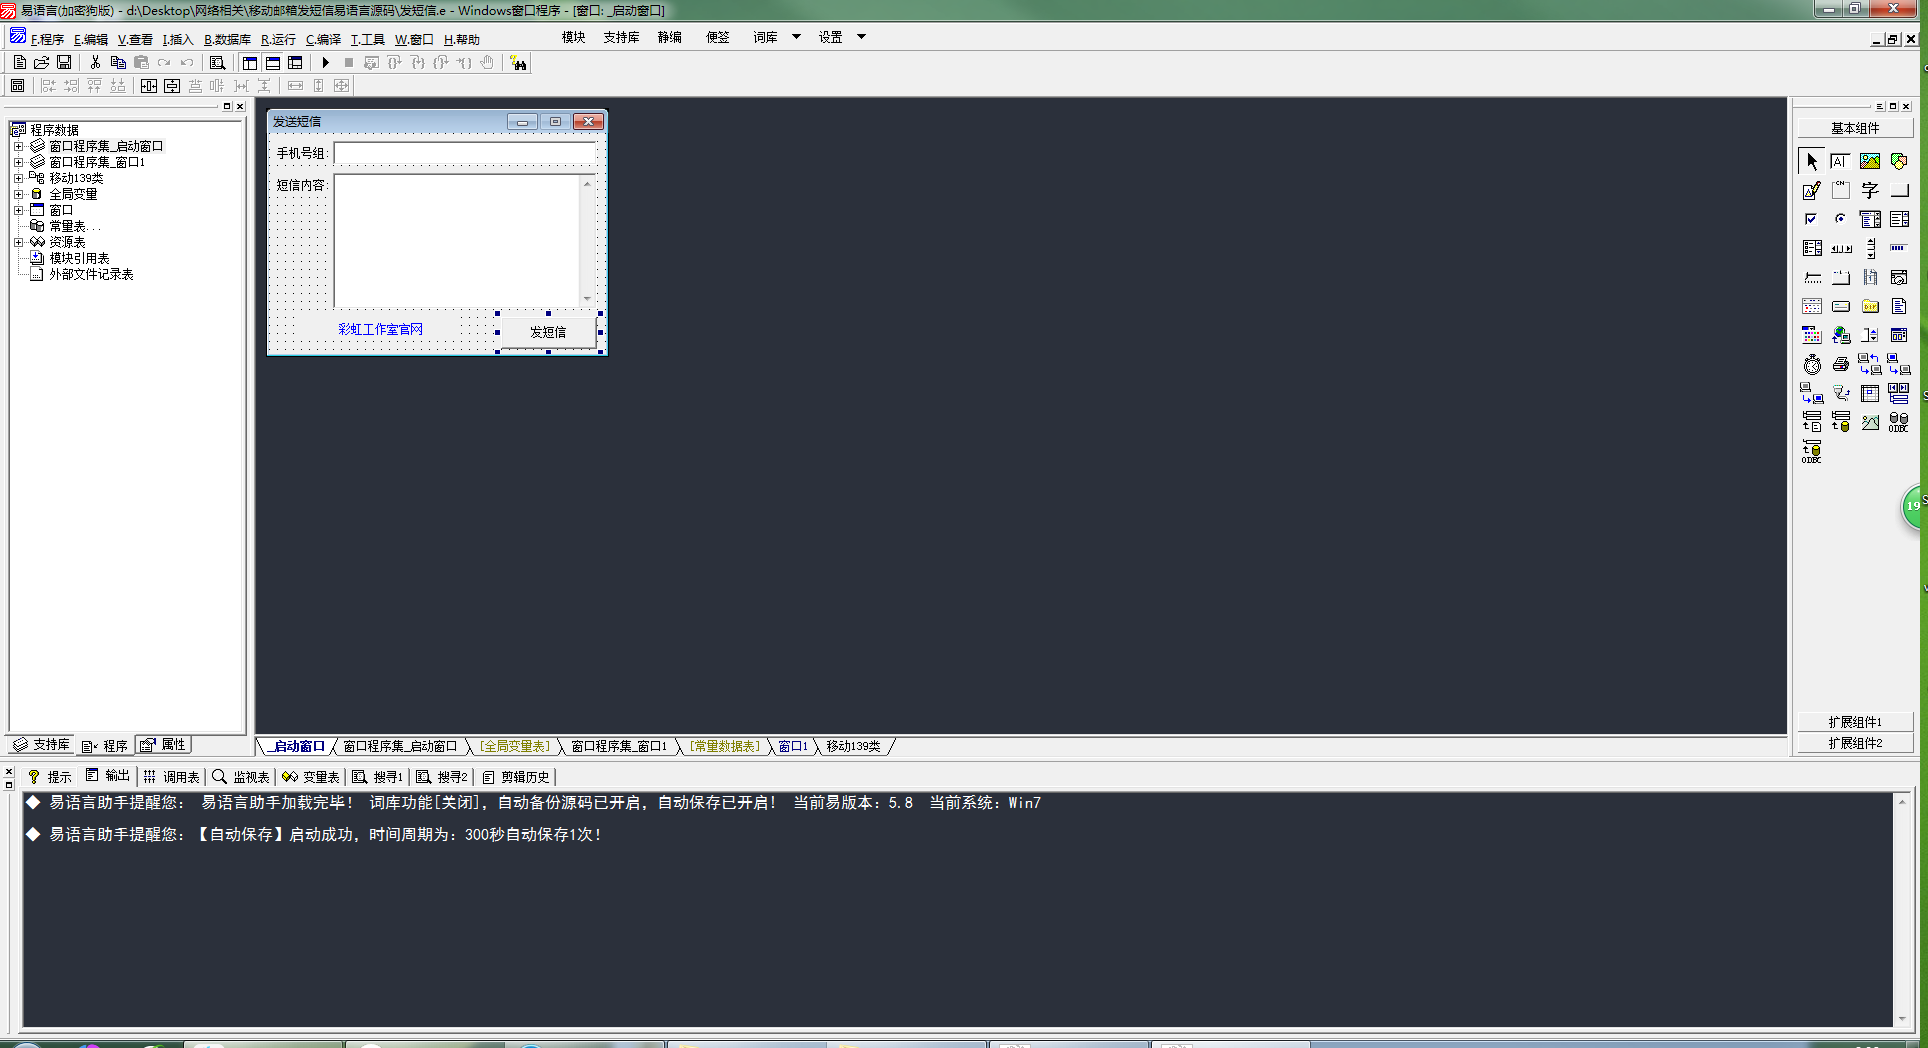The height and width of the screenshot is (1048, 1928).
Task: Click the 发短信 button on form
Action: click(x=548, y=332)
